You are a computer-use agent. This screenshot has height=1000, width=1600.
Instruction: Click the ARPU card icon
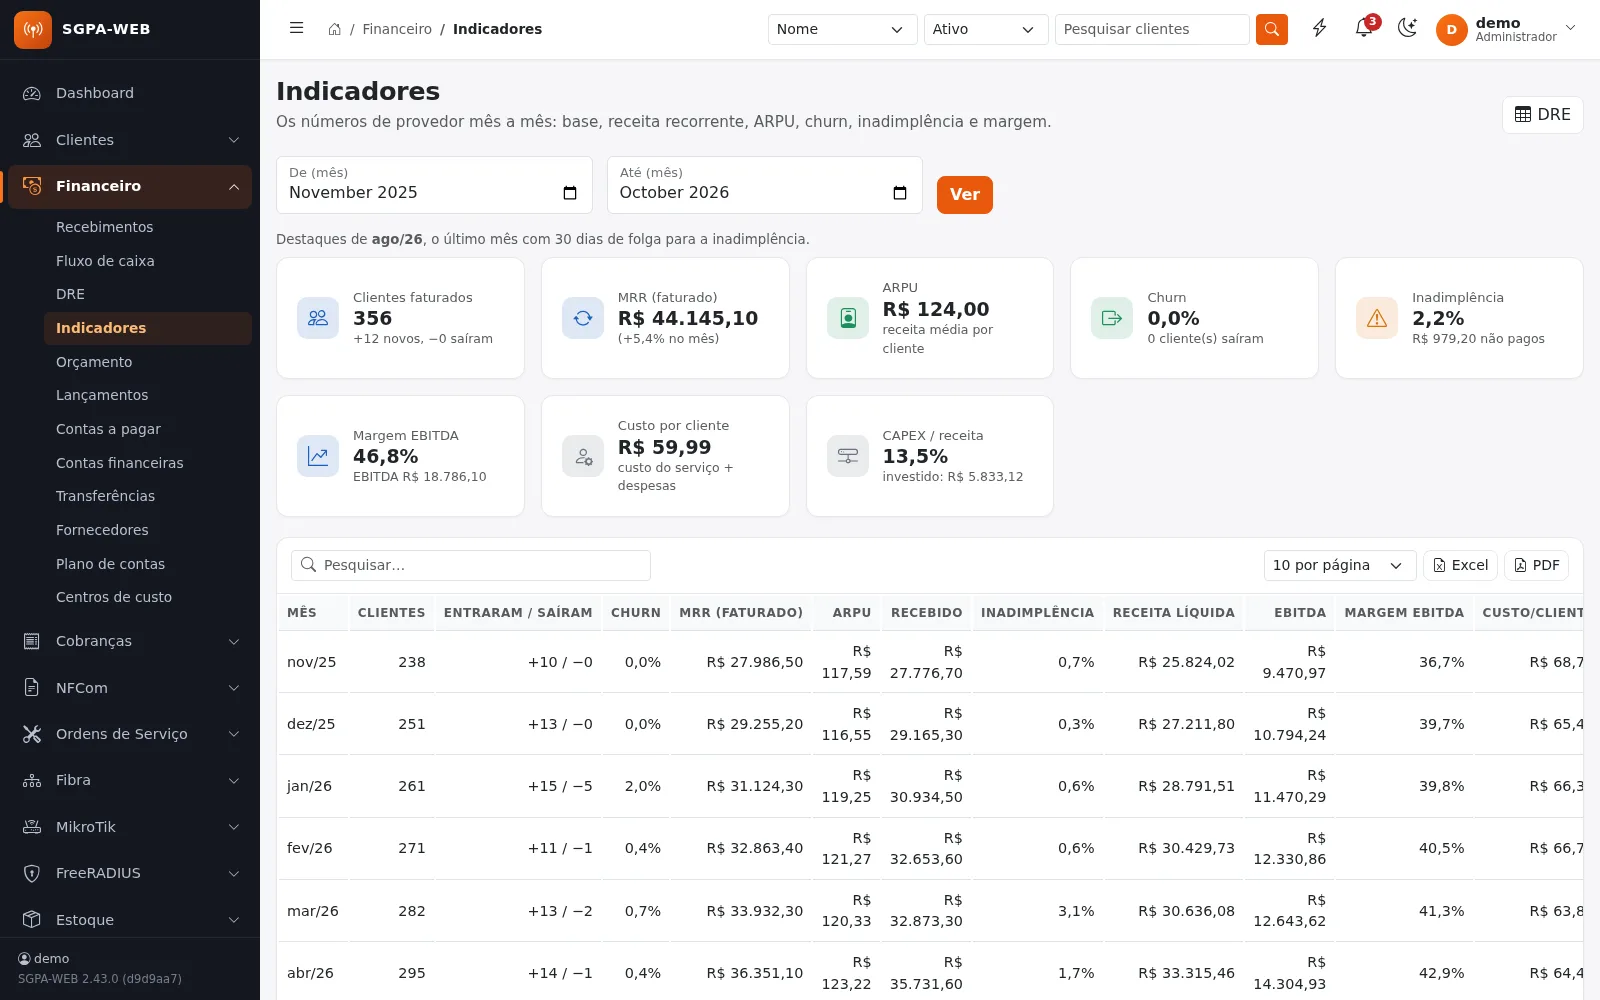pos(848,318)
